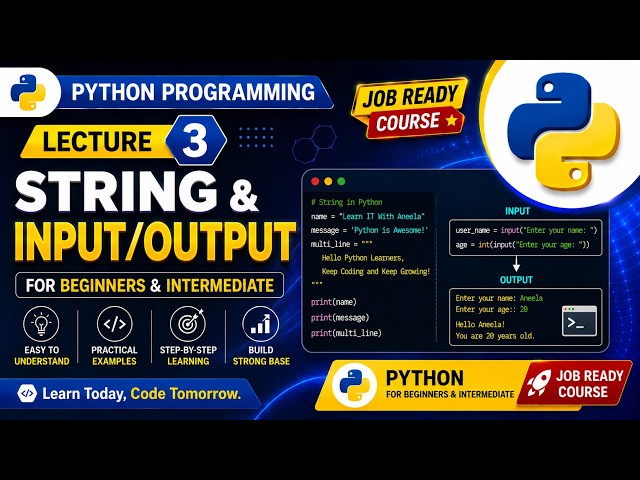Click the name = "Learn IT With Aneela" line
The image size is (640, 480).
[x=368, y=216]
